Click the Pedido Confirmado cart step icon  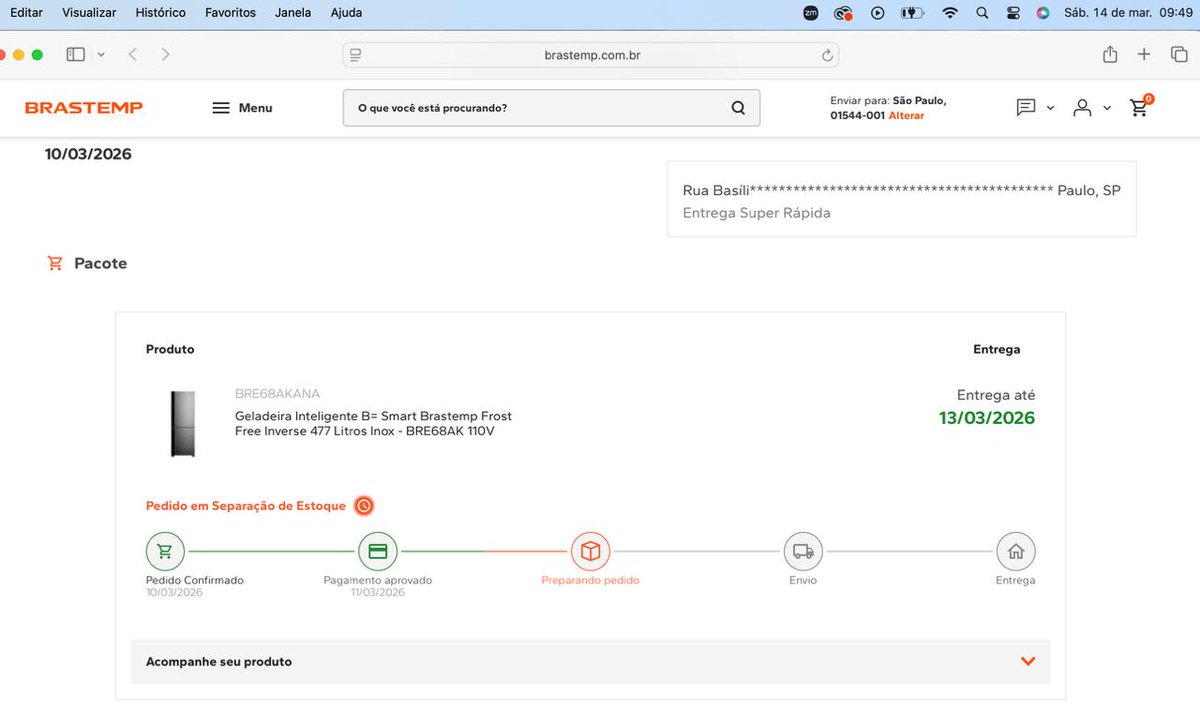click(x=165, y=551)
